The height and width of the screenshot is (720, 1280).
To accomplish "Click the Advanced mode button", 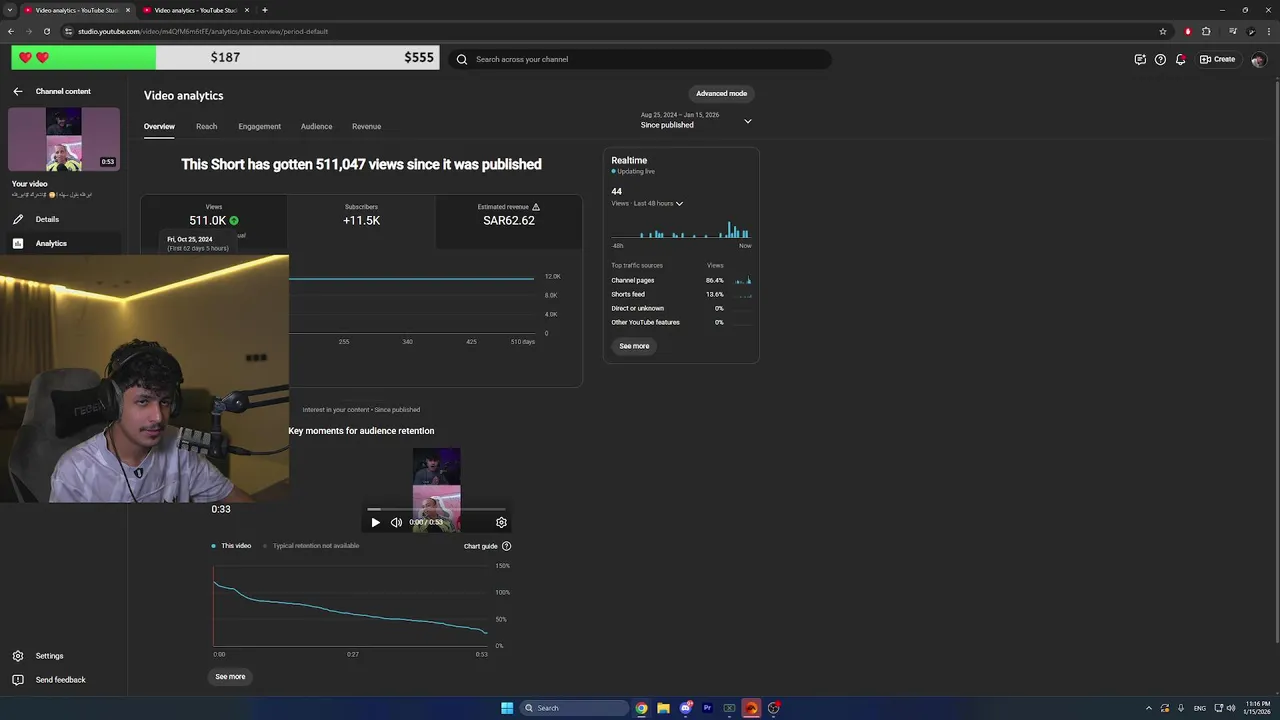I will pos(721,93).
